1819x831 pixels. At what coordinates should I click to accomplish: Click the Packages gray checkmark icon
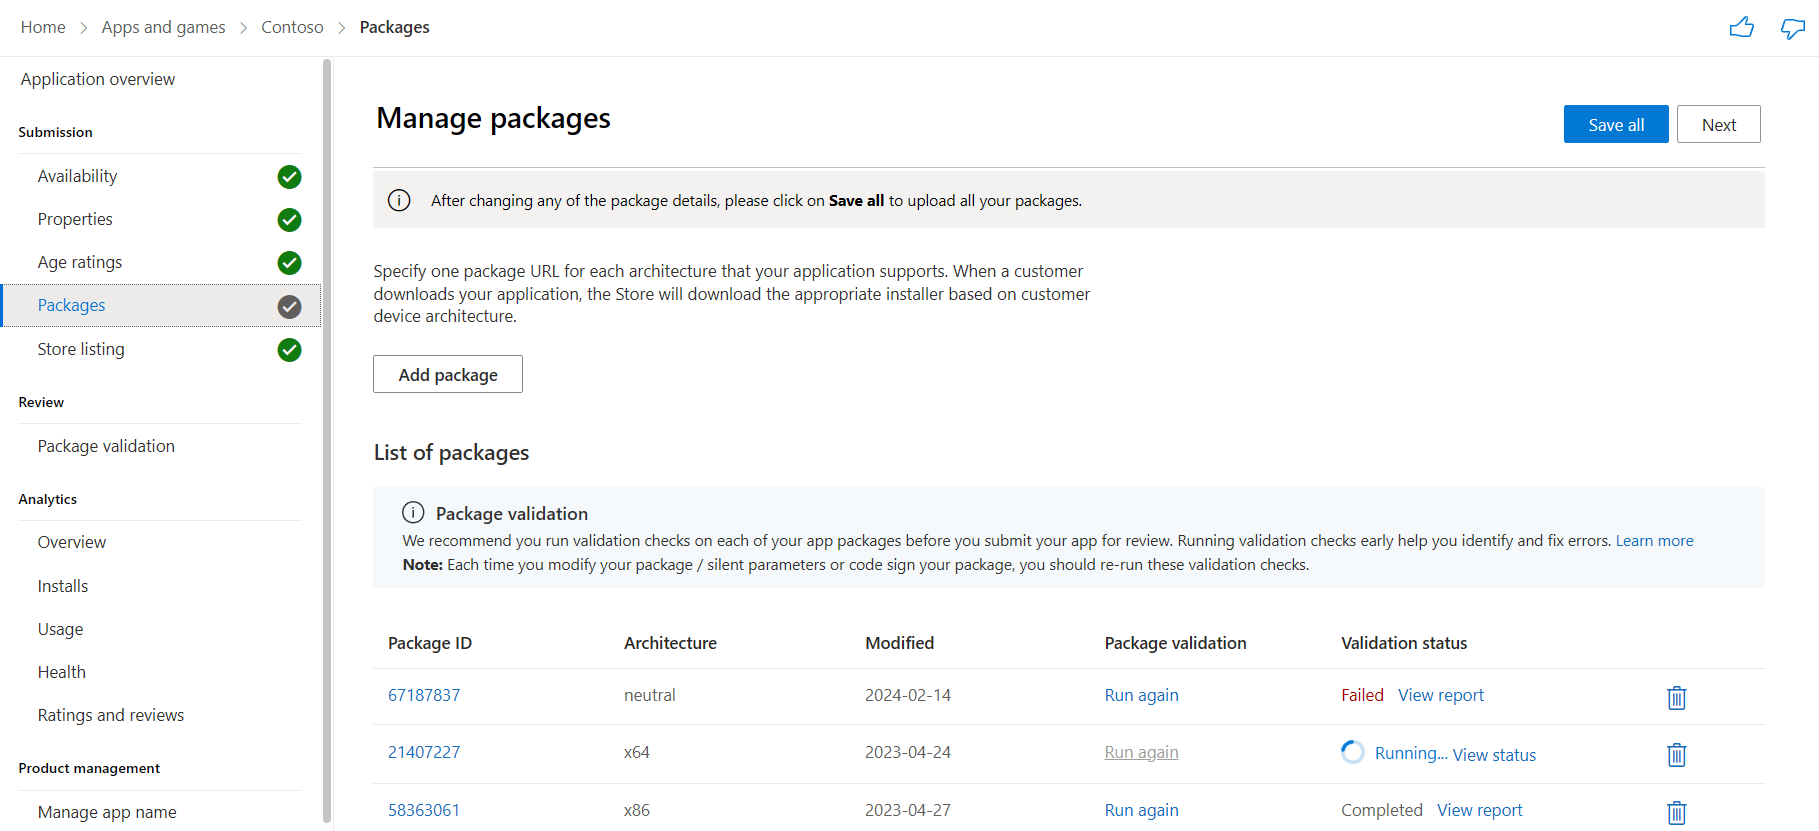[289, 306]
